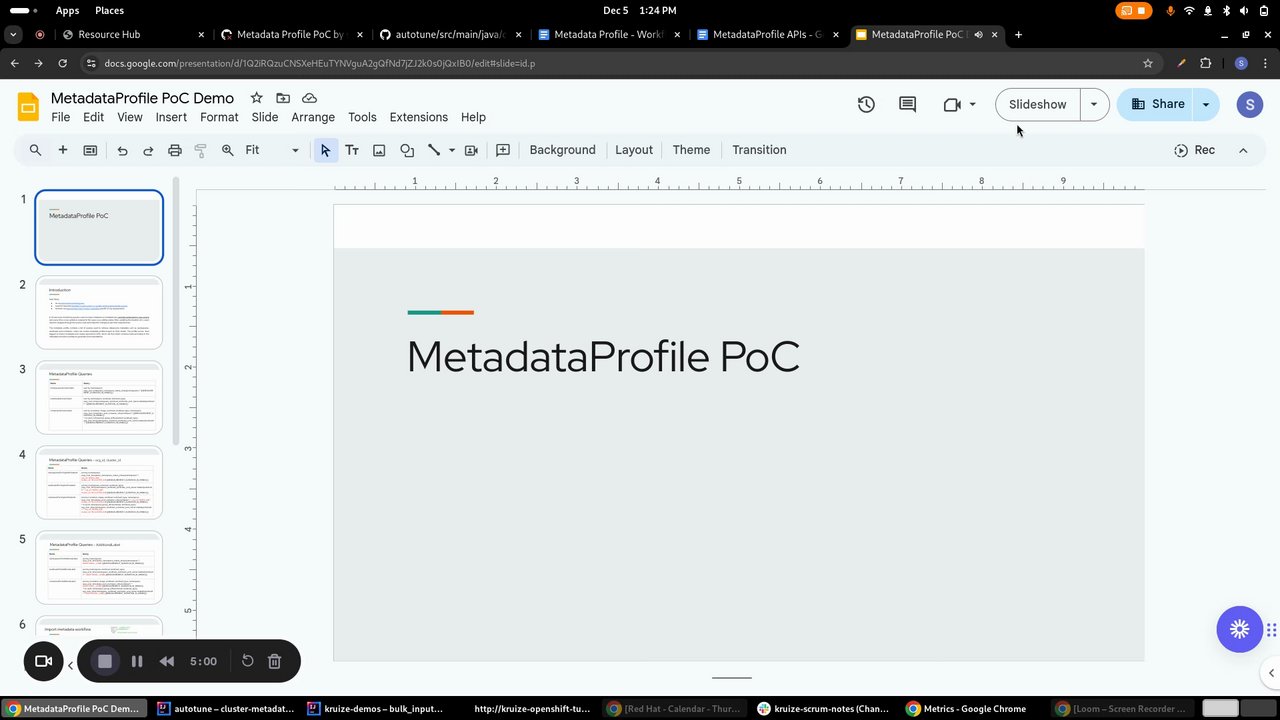Screen dimensions: 1280x720
Task: Open the Search the menus tool
Action: (x=35, y=150)
